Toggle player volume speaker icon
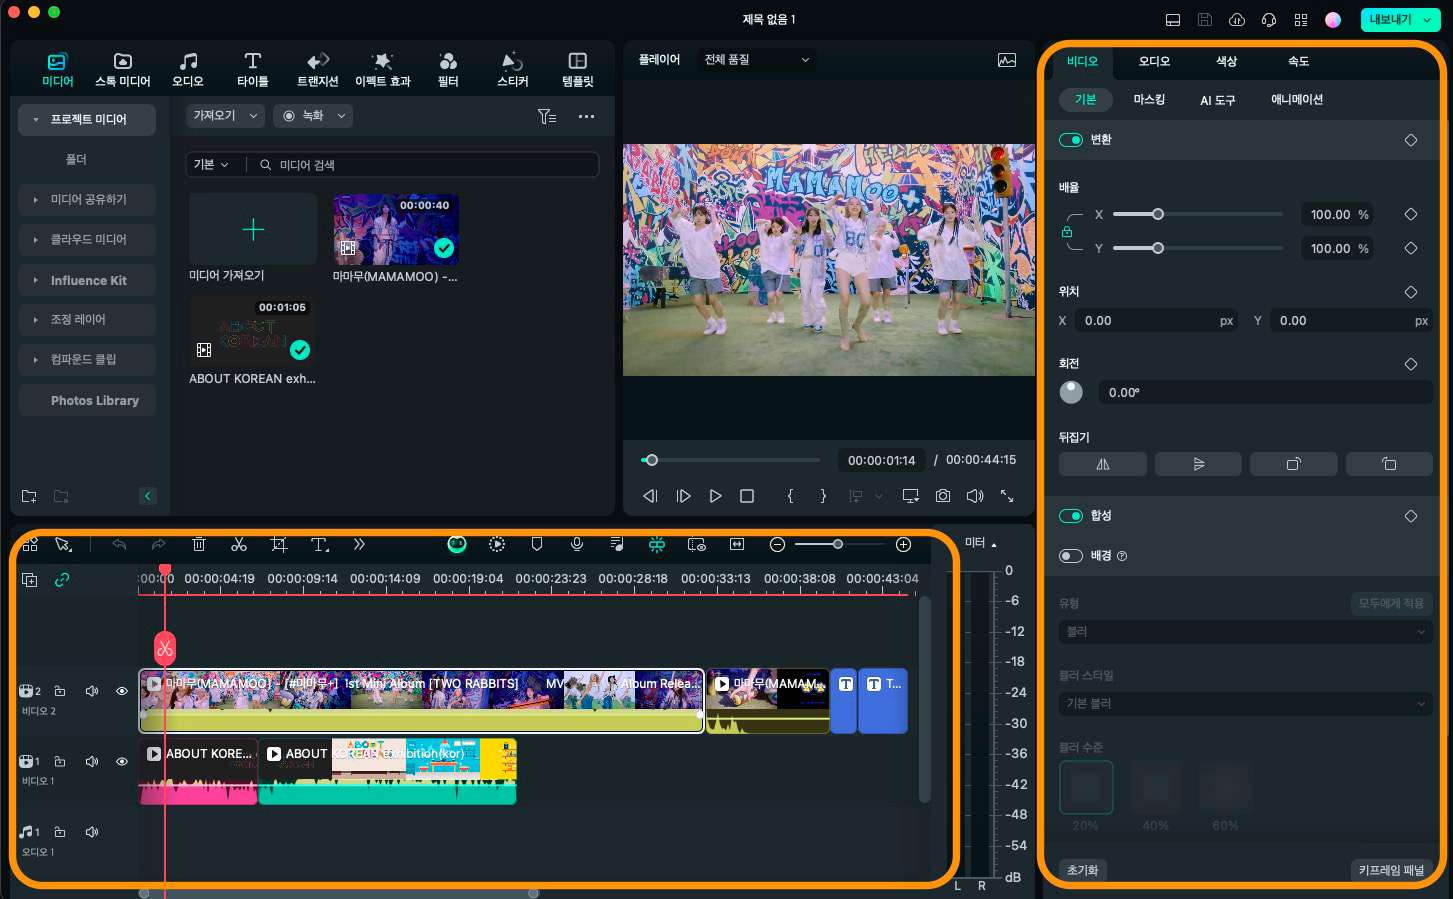 [975, 496]
